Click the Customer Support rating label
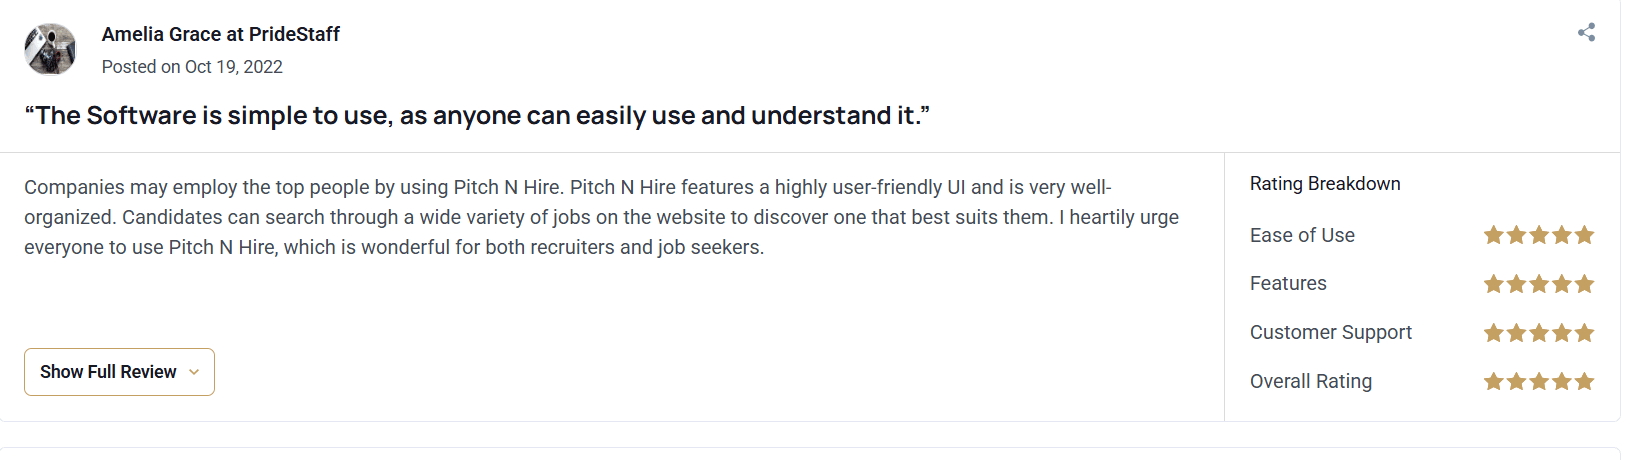The image size is (1646, 460). click(x=1331, y=333)
